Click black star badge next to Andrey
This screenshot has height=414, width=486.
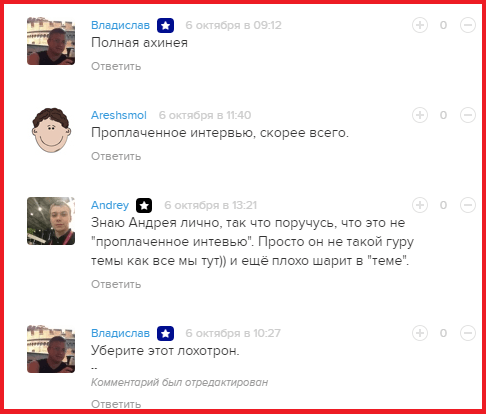(144, 205)
